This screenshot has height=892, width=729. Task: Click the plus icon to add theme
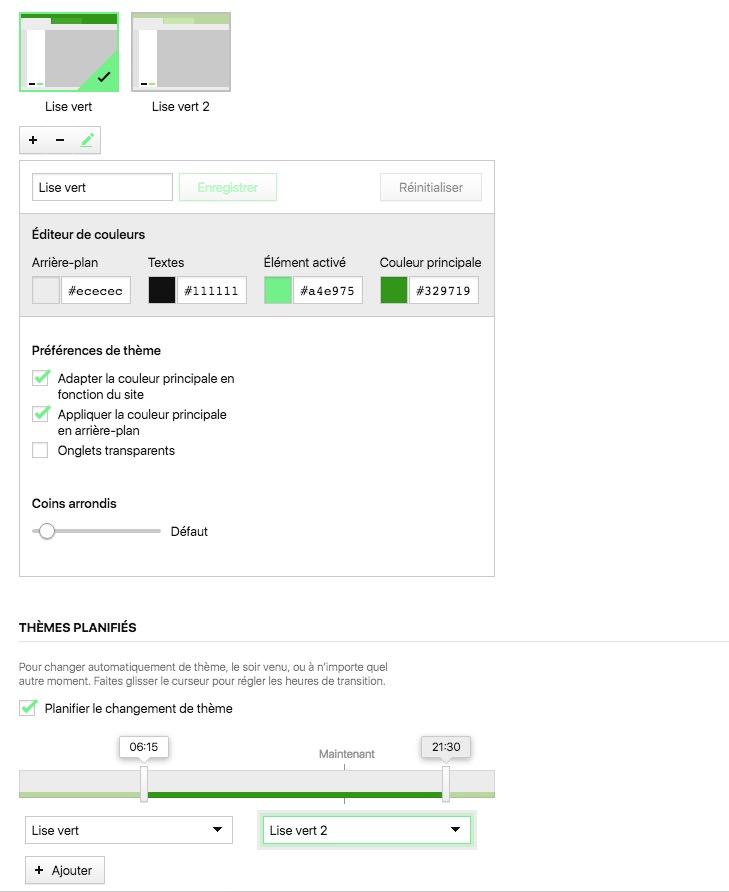click(x=33, y=141)
